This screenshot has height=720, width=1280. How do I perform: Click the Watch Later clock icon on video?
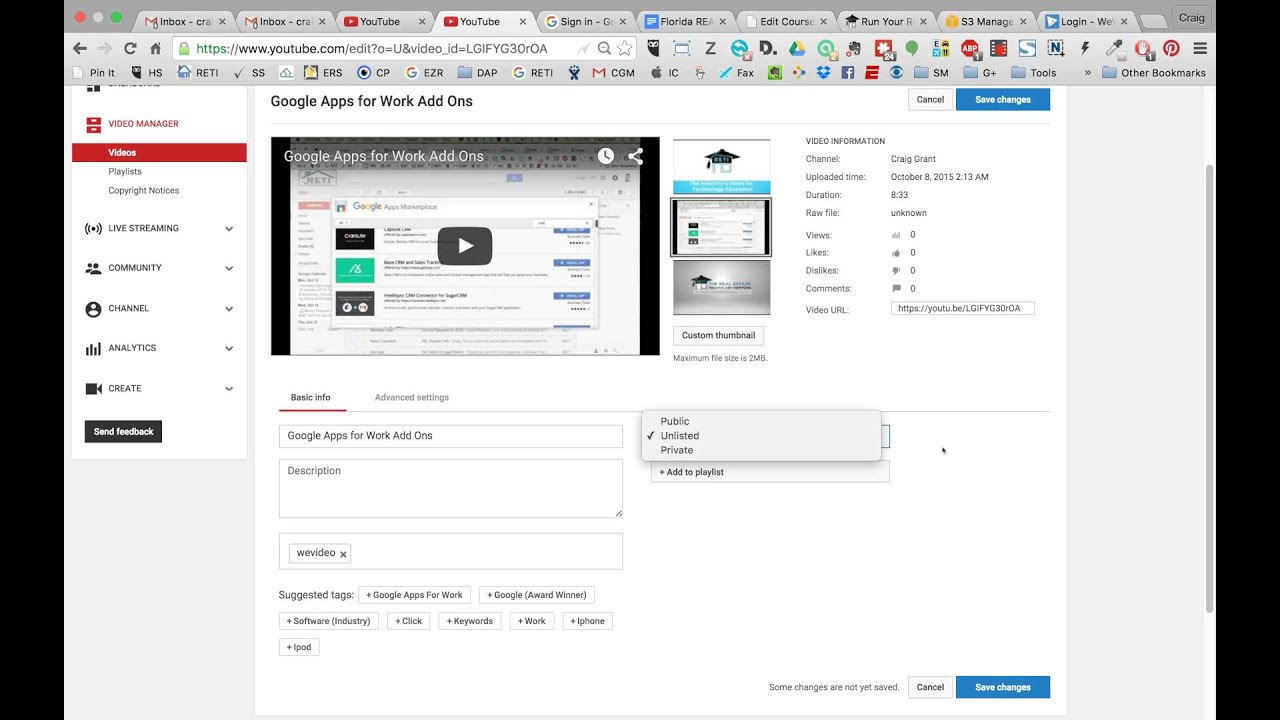[606, 156]
